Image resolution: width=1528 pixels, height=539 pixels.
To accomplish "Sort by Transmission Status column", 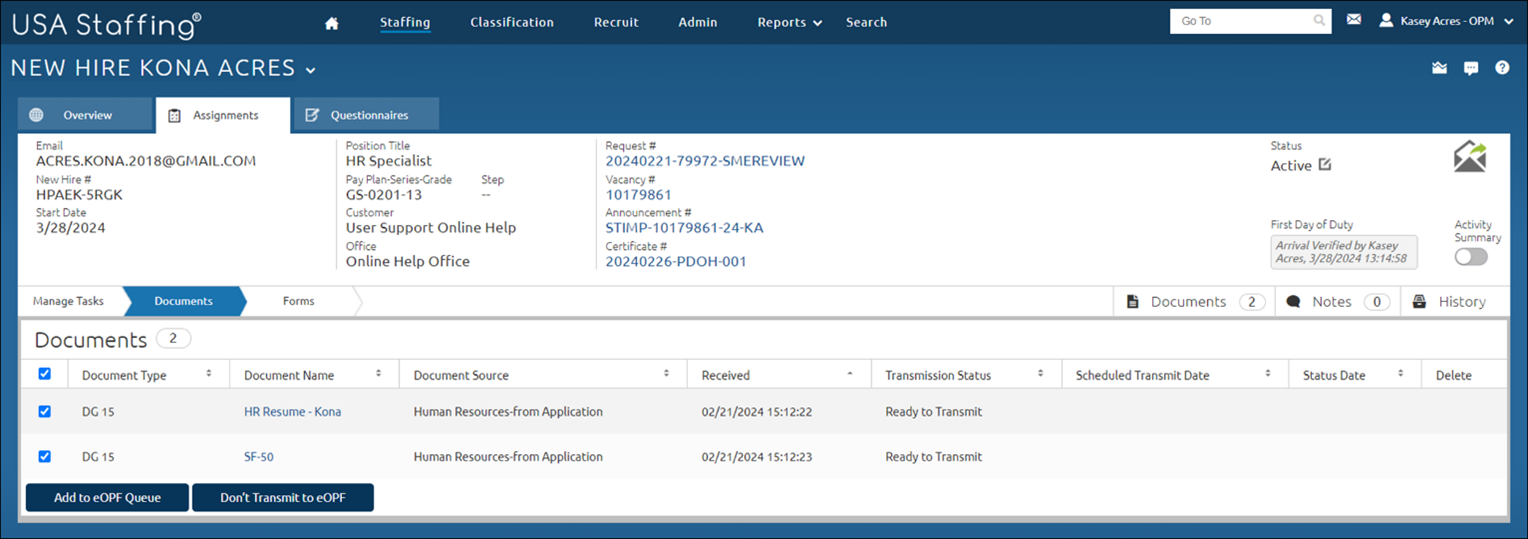I will [1040, 374].
